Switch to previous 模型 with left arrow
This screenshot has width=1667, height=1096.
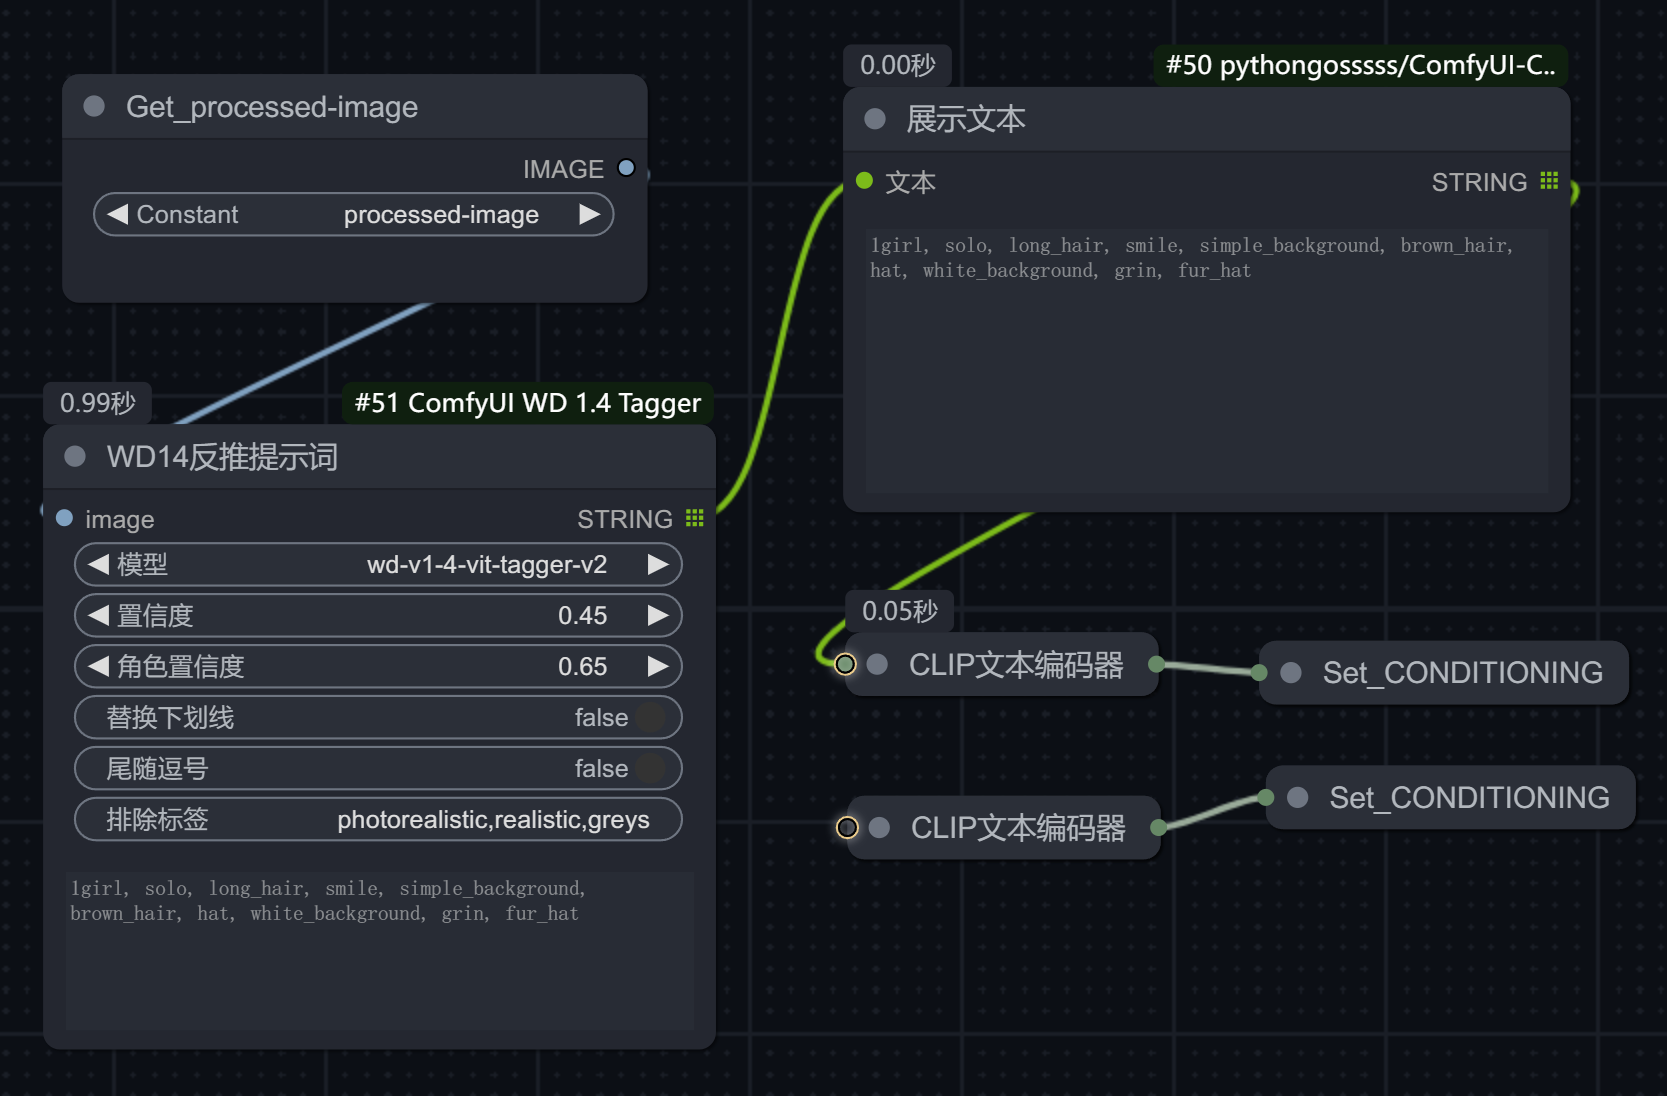(98, 564)
